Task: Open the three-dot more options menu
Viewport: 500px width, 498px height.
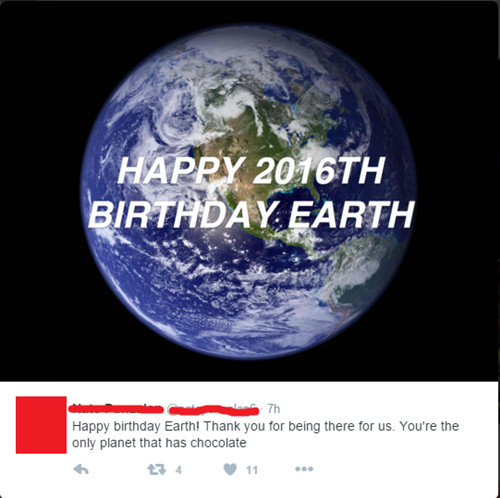Action: point(304,469)
